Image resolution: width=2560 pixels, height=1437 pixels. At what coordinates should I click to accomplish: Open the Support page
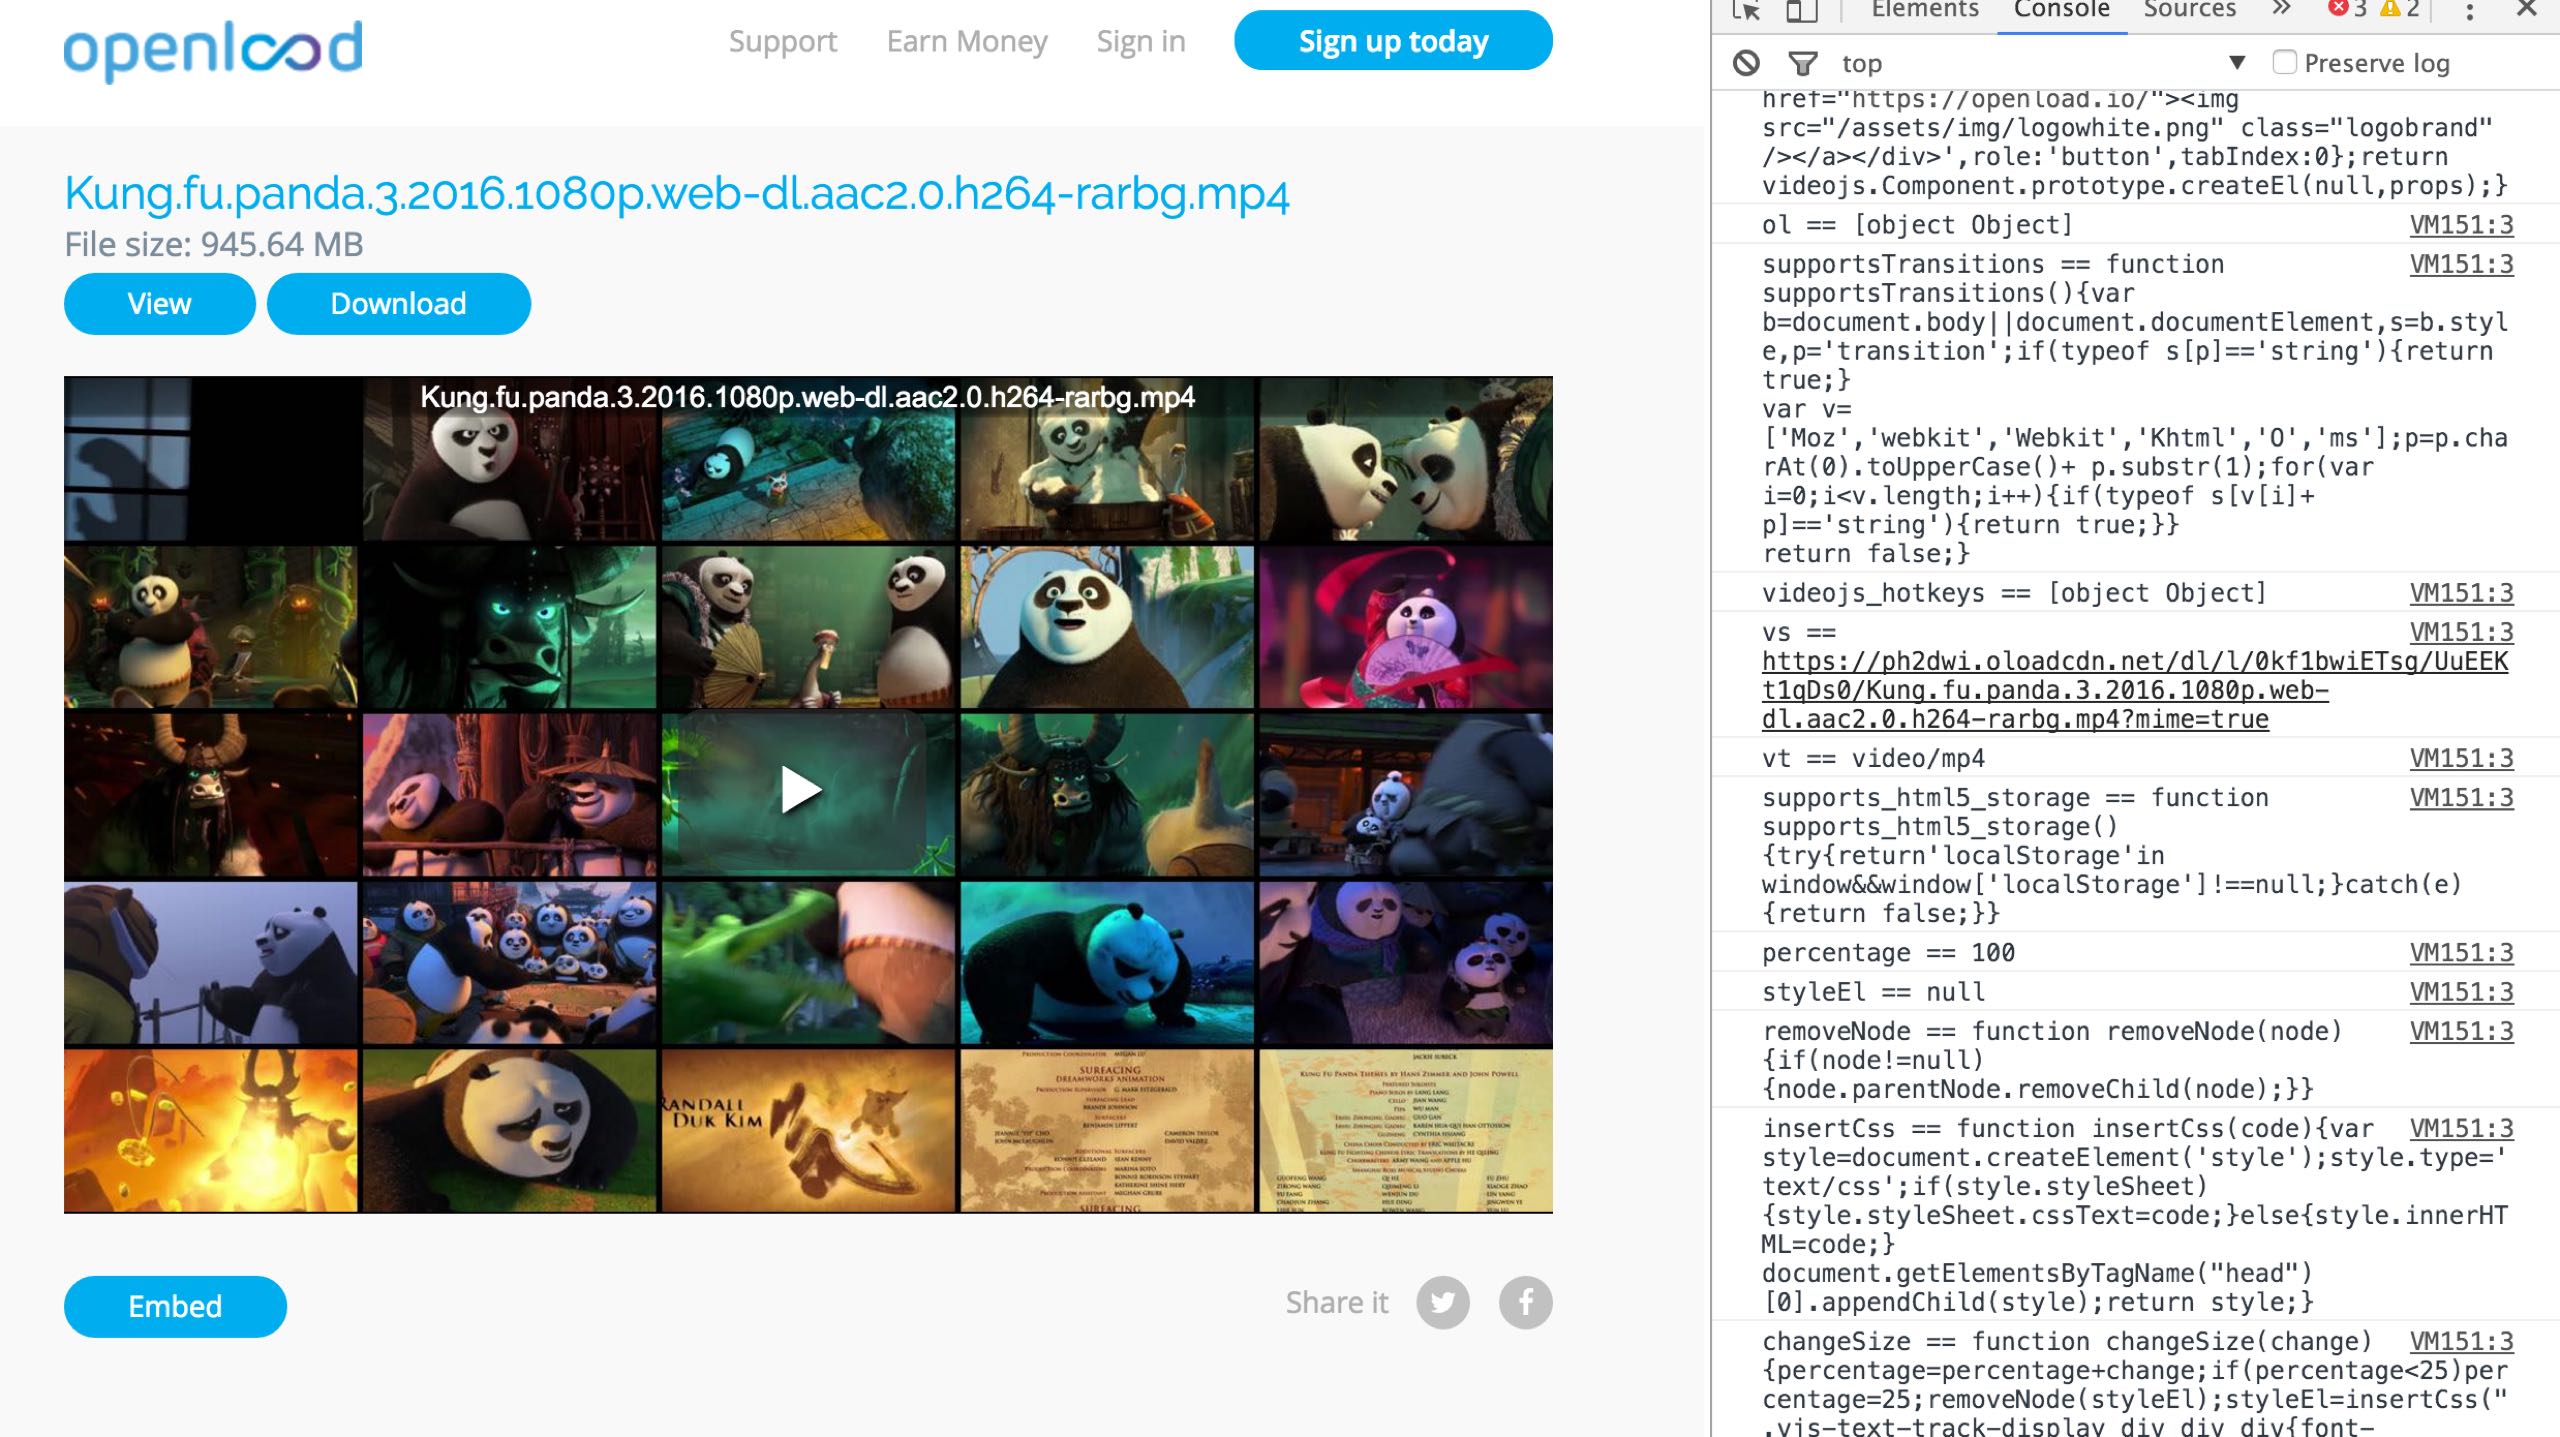pos(783,41)
